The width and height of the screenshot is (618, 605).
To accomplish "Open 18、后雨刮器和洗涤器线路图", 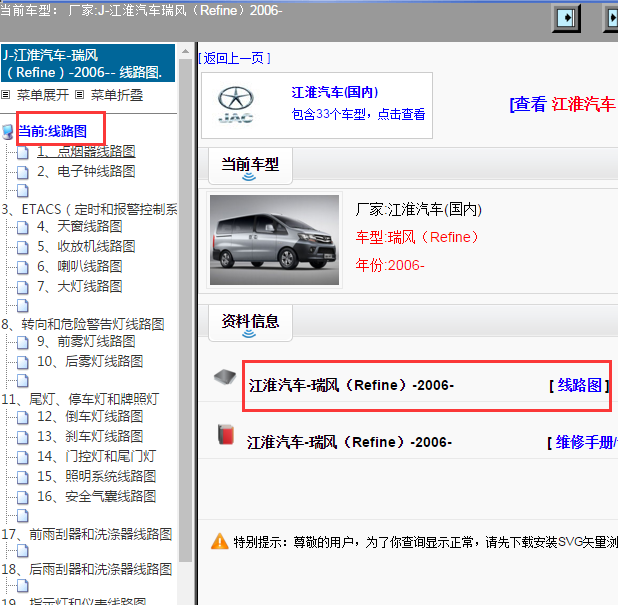I will [87, 569].
